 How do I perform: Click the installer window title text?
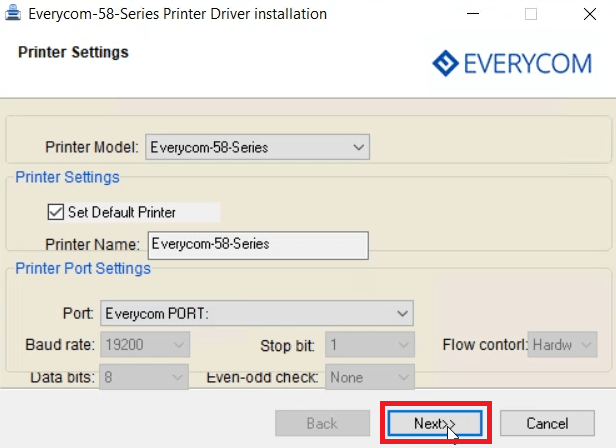[177, 14]
